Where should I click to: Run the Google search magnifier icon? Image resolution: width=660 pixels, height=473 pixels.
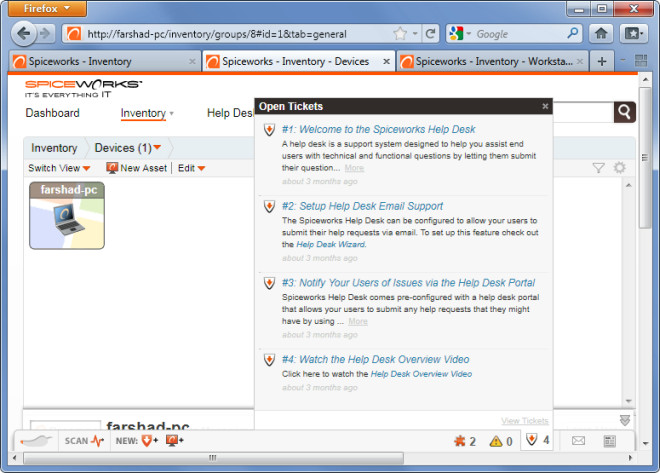[x=572, y=33]
